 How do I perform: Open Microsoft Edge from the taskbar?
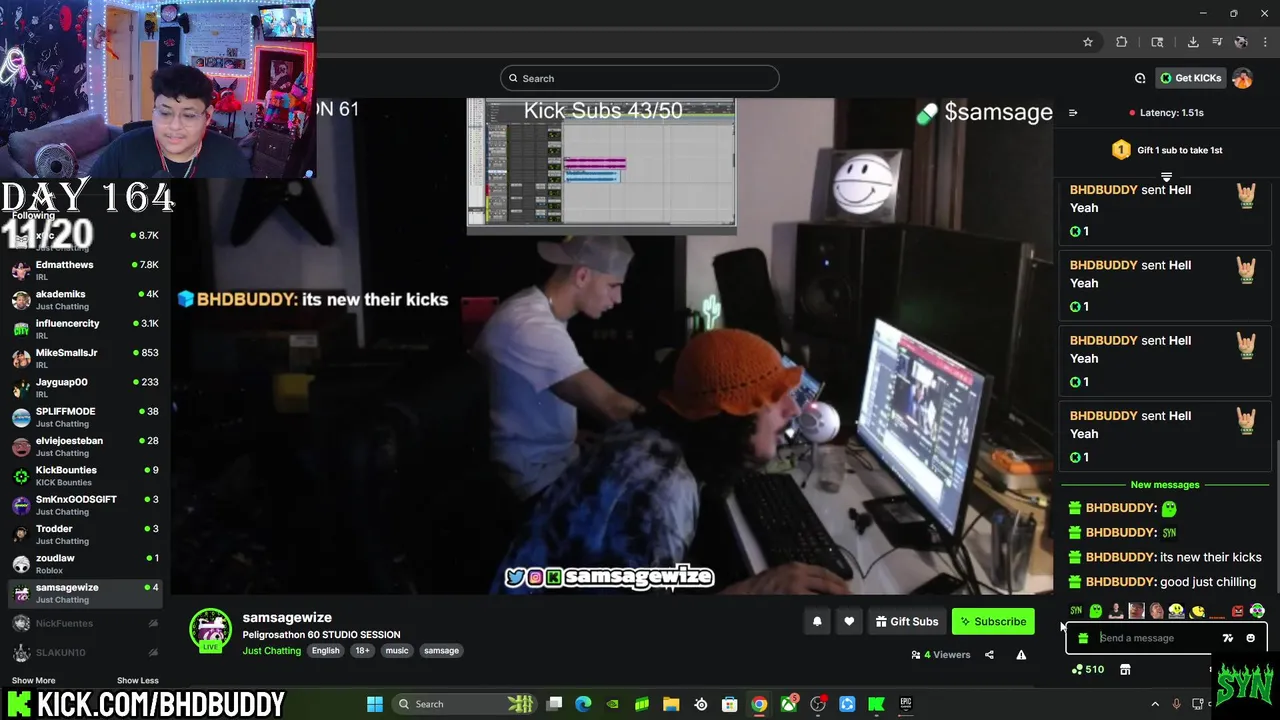click(x=583, y=704)
